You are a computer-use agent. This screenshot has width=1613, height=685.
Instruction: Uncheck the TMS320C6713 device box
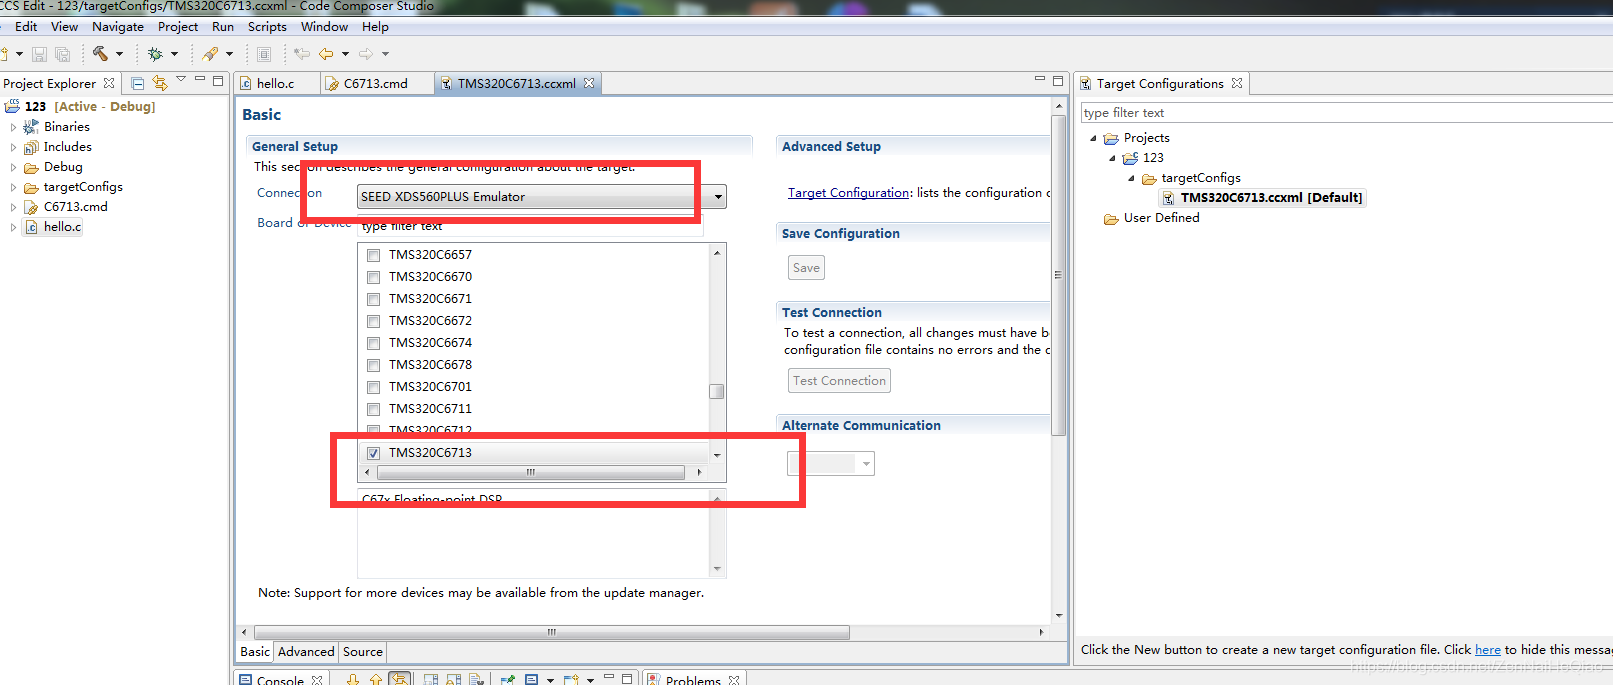[373, 453]
